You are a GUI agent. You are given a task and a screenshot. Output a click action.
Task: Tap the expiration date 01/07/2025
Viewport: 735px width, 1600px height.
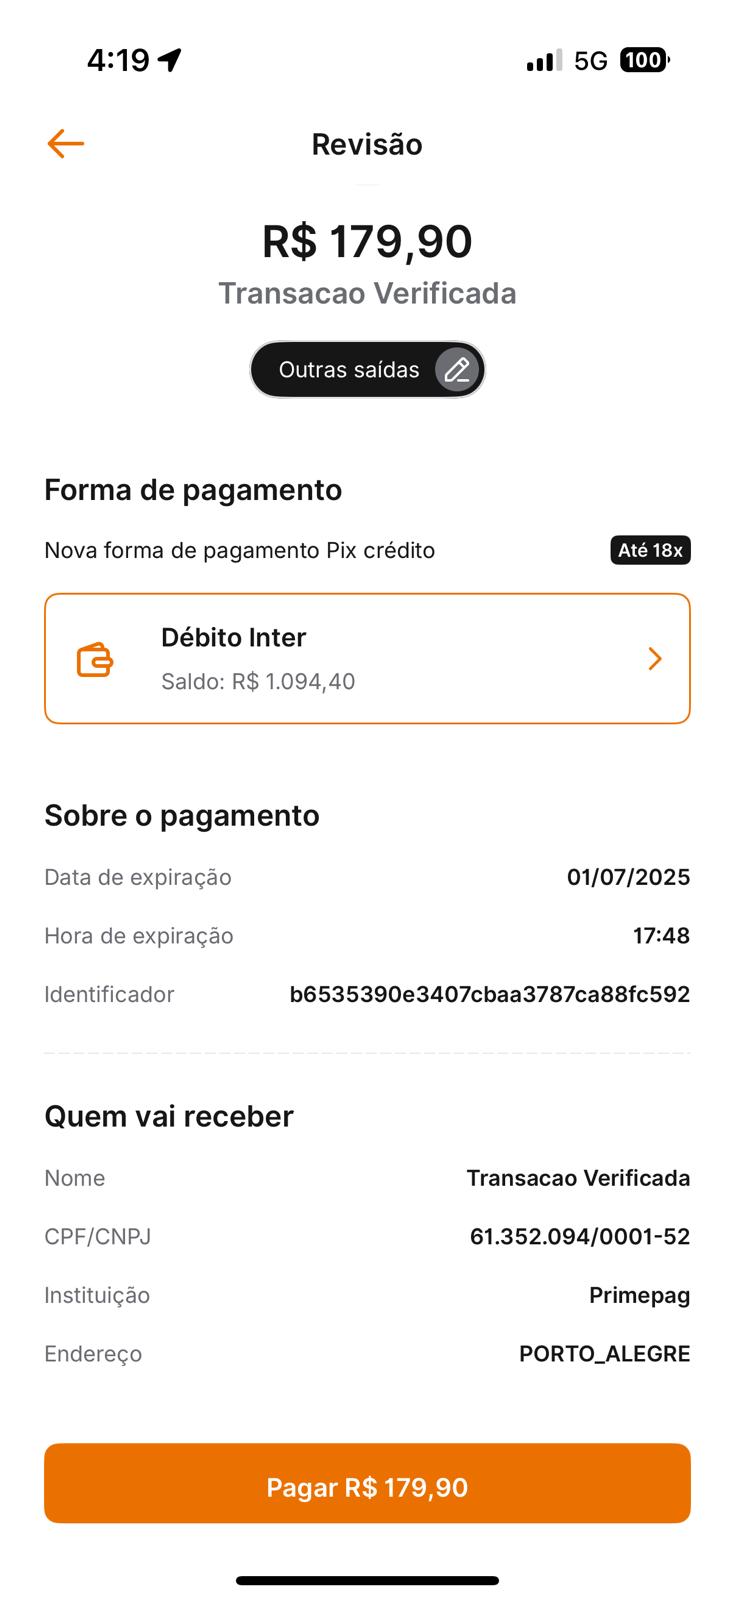tap(628, 877)
